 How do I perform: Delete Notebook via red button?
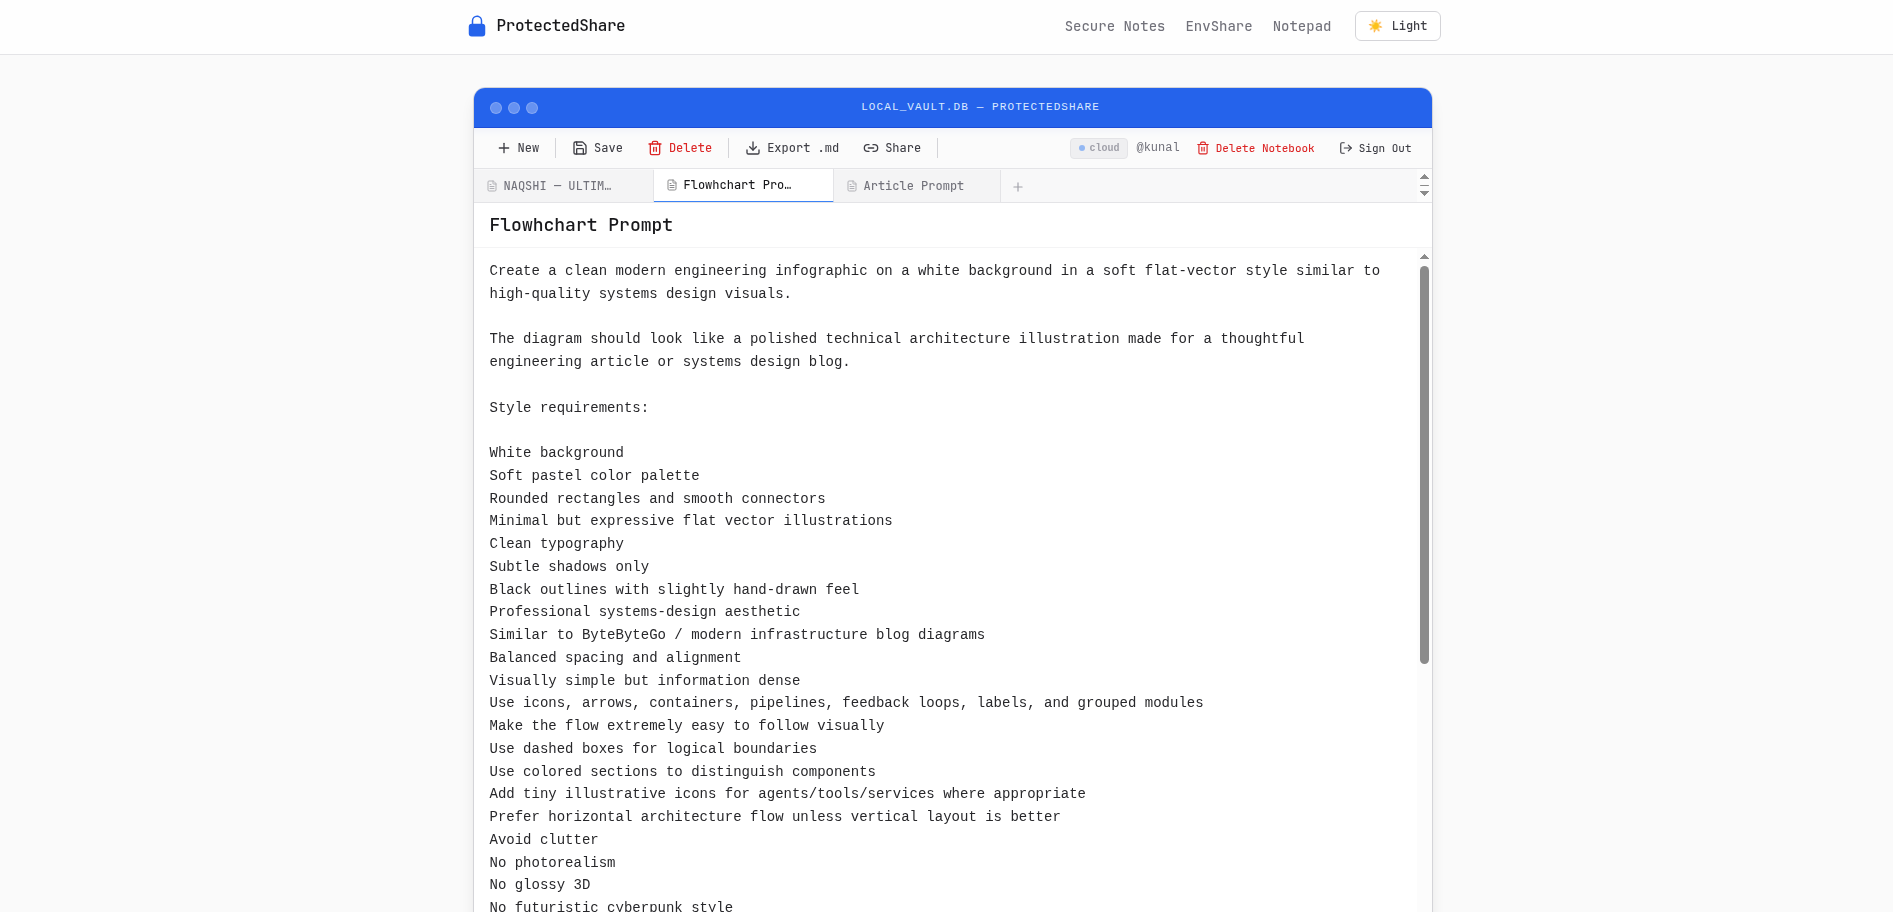tap(1255, 148)
